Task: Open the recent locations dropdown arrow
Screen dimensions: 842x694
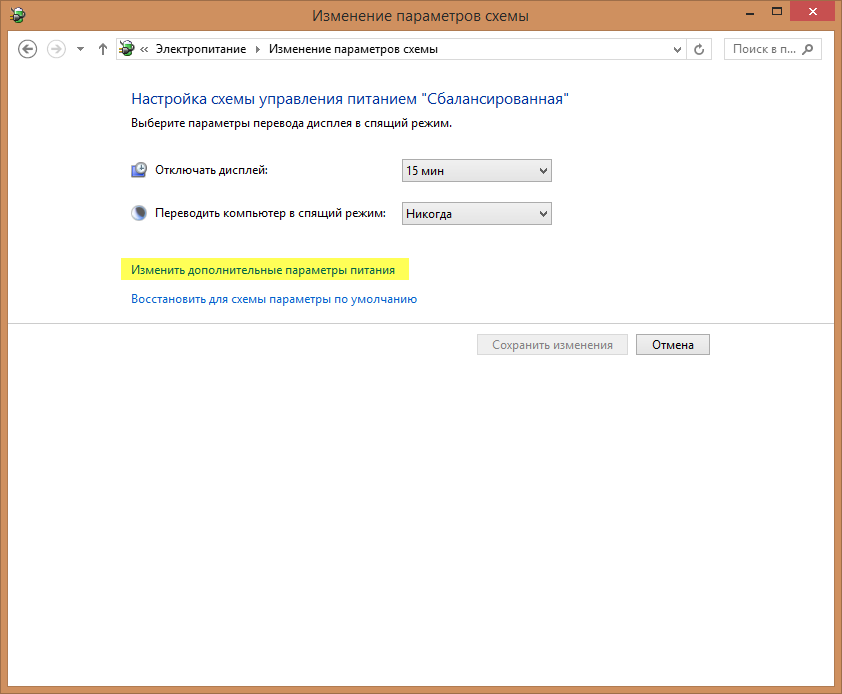Action: click(x=80, y=49)
